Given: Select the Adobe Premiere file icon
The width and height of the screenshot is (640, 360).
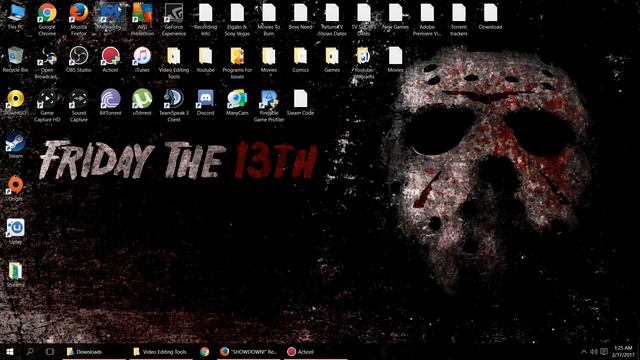Looking at the screenshot, I should 427,20.
